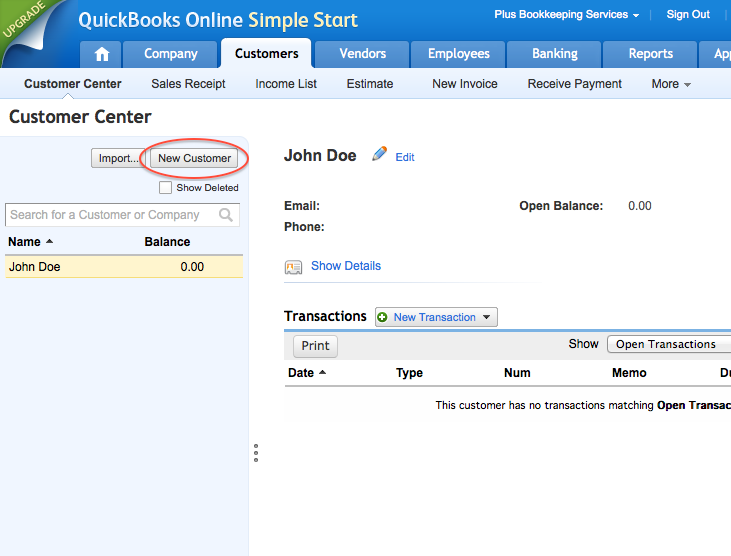
Task: Go to the Employees tab
Action: click(x=458, y=55)
